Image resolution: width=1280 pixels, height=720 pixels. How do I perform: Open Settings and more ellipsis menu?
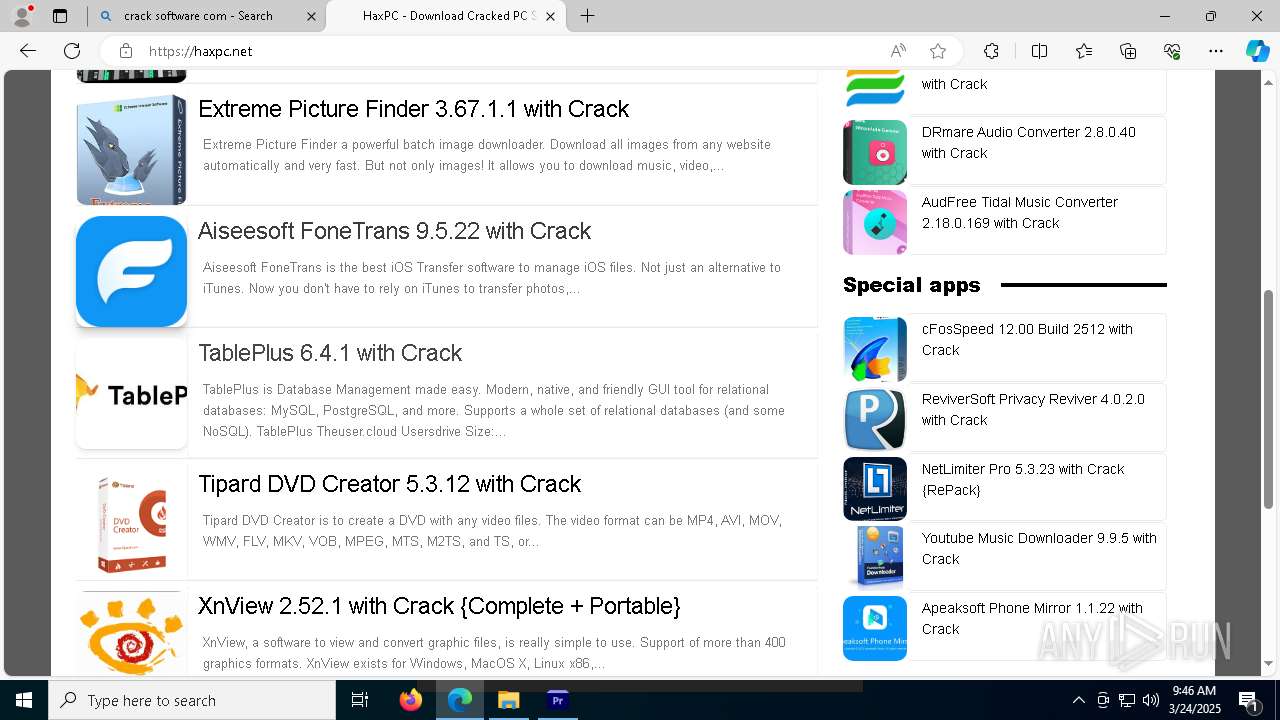click(x=1216, y=51)
